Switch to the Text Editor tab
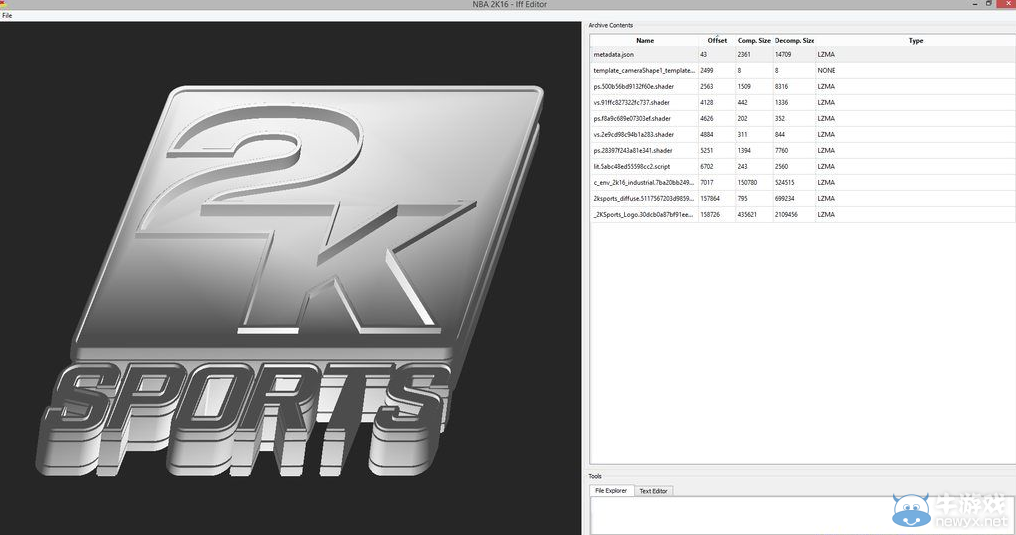This screenshot has height=535, width=1016. point(653,491)
